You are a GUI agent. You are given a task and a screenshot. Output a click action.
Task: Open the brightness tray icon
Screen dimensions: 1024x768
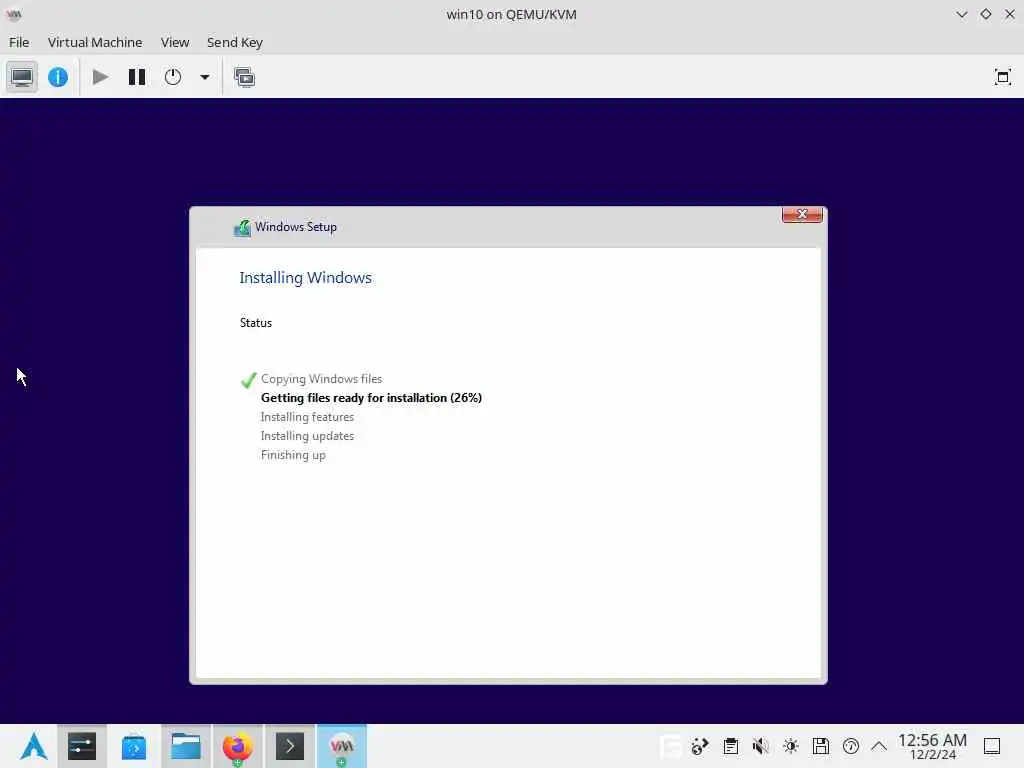click(790, 746)
